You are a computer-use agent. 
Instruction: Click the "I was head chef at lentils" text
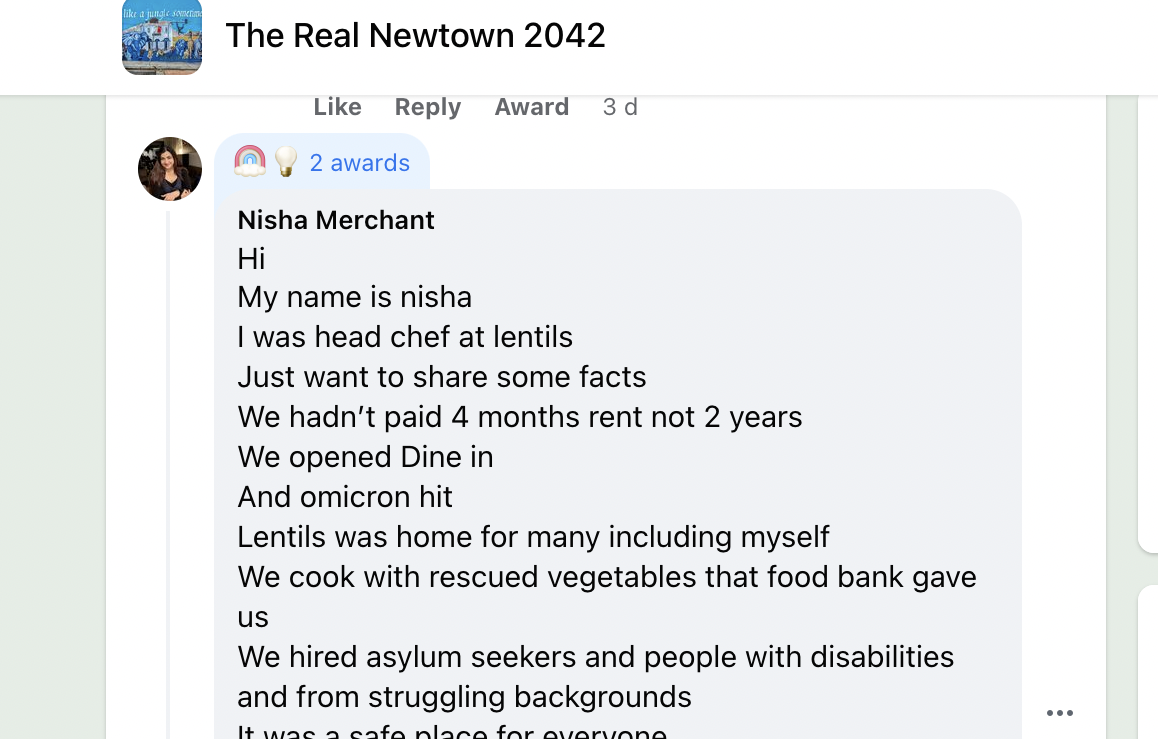pyautogui.click(x=405, y=337)
